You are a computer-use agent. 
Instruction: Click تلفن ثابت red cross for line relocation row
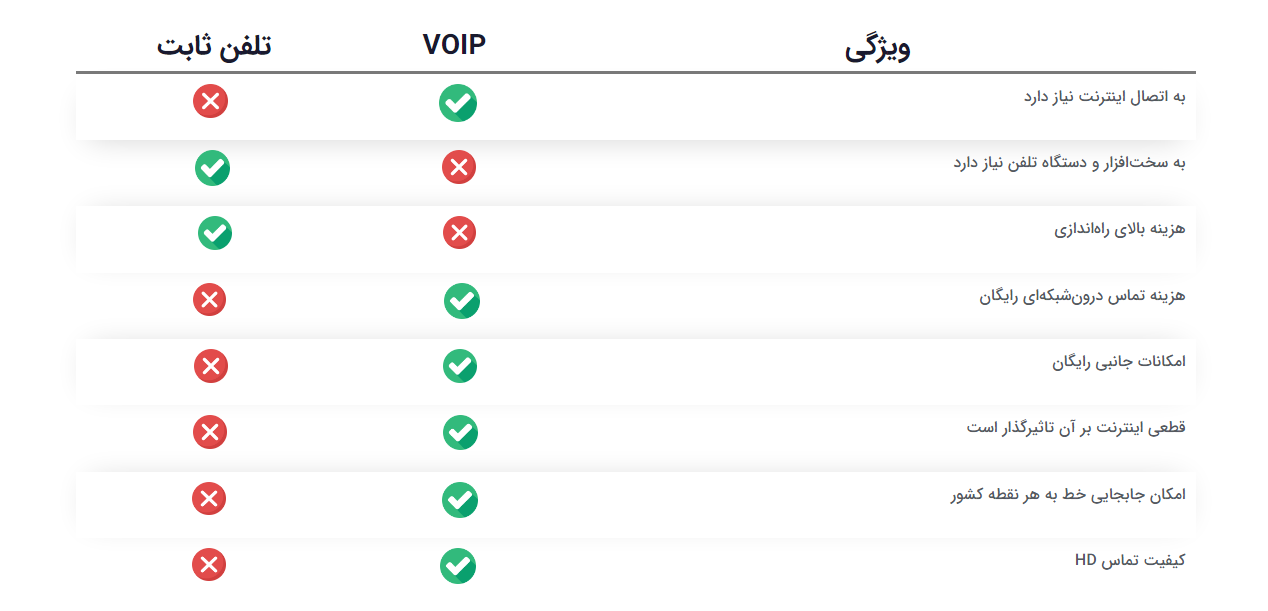coord(209,498)
